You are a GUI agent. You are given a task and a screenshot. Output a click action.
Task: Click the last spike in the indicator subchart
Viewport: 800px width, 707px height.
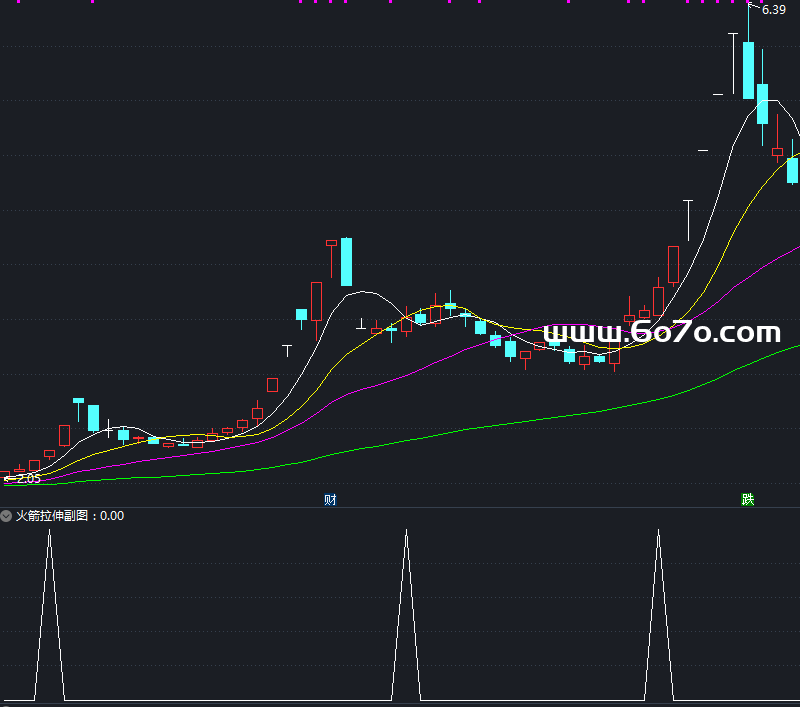click(659, 615)
